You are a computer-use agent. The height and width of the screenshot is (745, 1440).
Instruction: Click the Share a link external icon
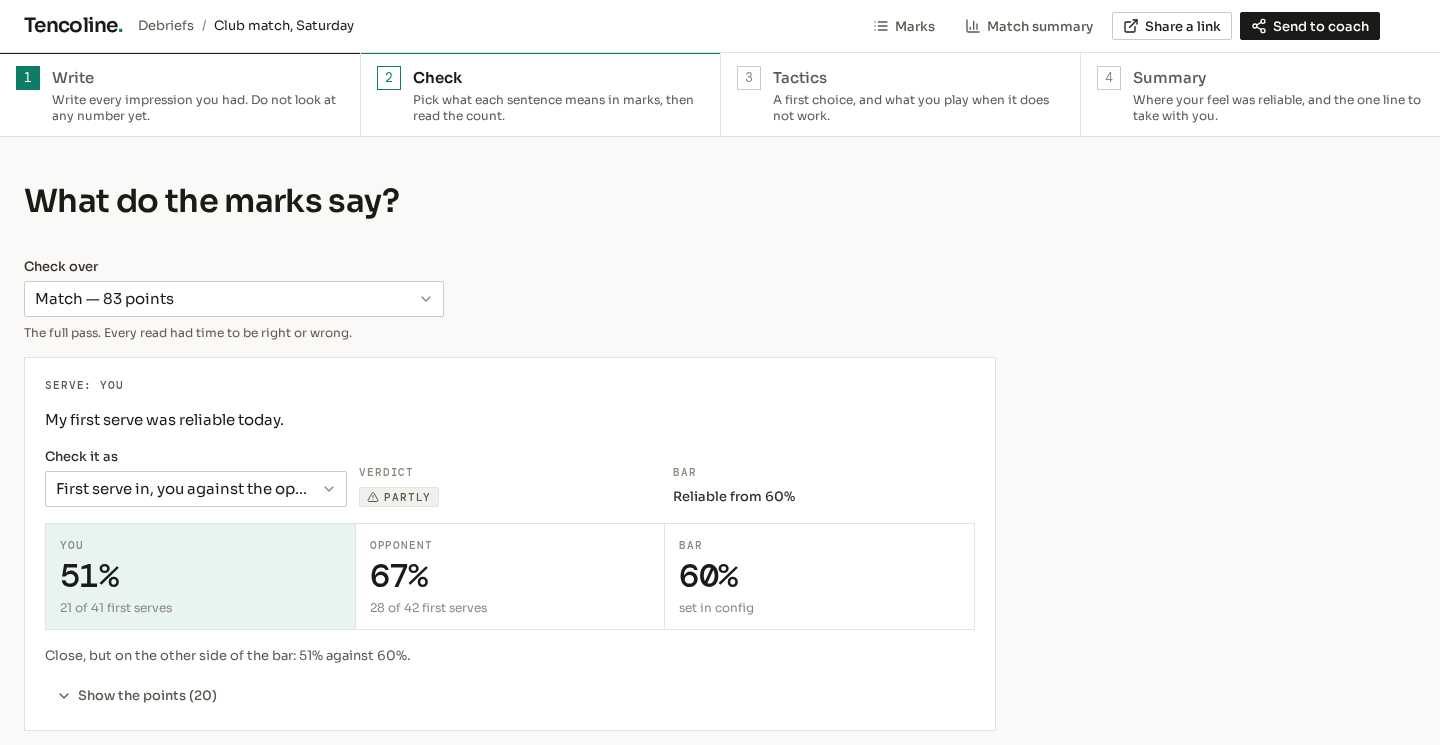pos(1131,27)
